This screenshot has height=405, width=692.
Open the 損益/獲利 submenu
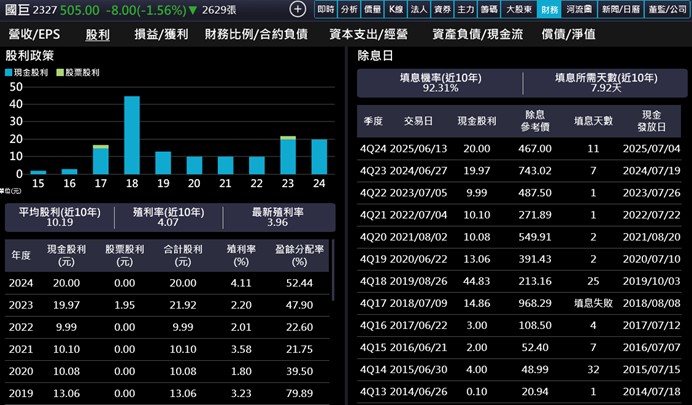tap(160, 34)
